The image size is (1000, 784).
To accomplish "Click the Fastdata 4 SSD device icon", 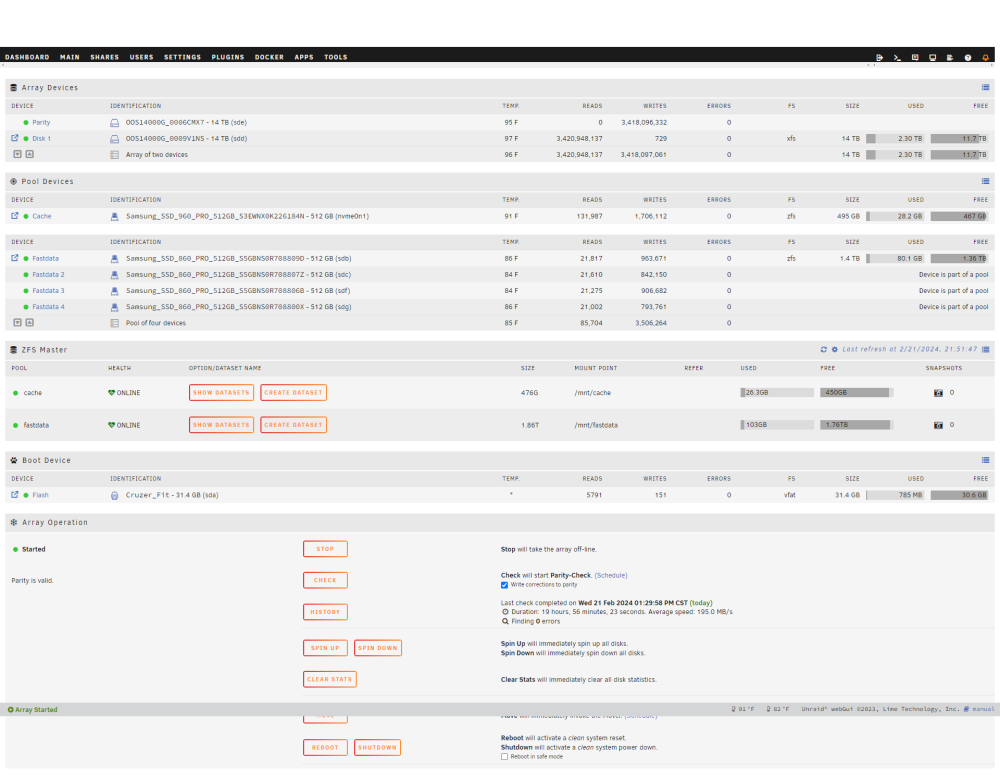I will coord(115,307).
